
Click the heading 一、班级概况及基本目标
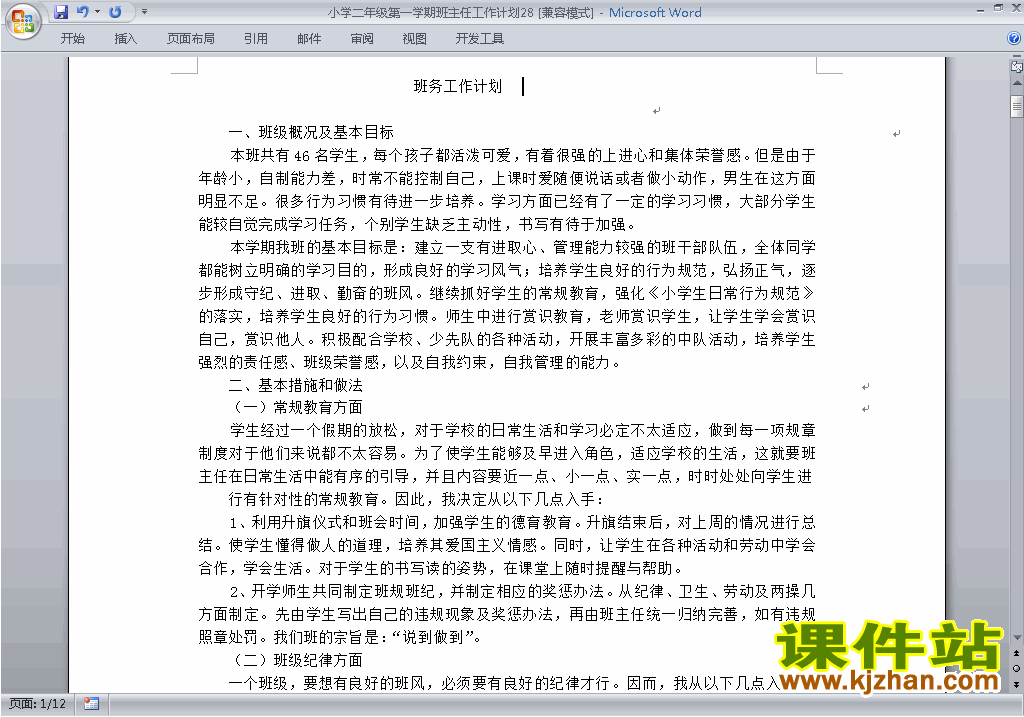312,133
